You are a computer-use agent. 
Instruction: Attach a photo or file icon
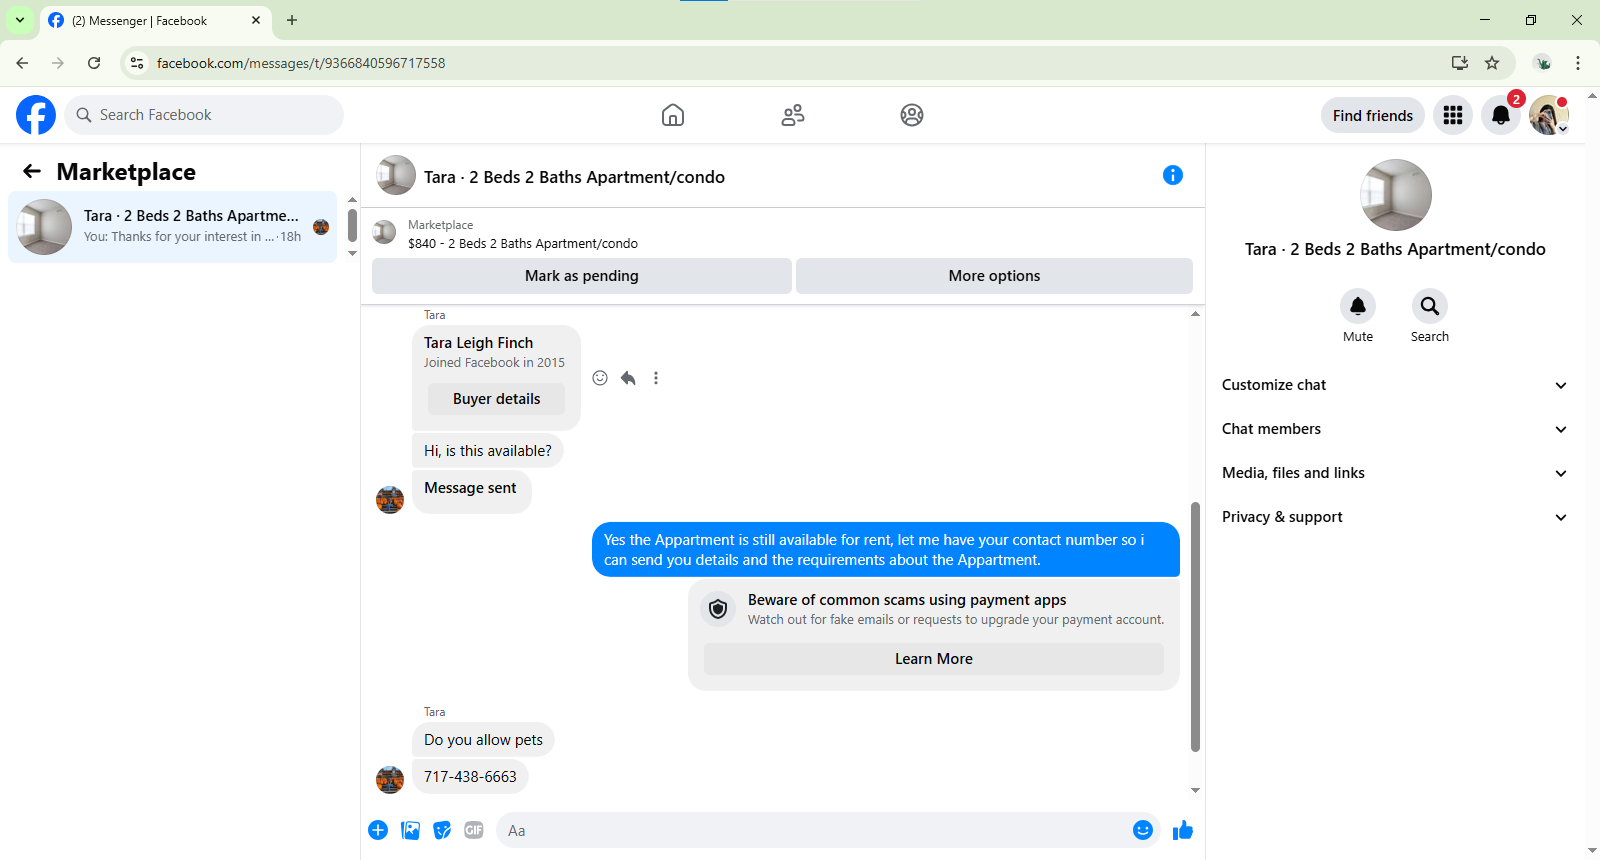410,830
